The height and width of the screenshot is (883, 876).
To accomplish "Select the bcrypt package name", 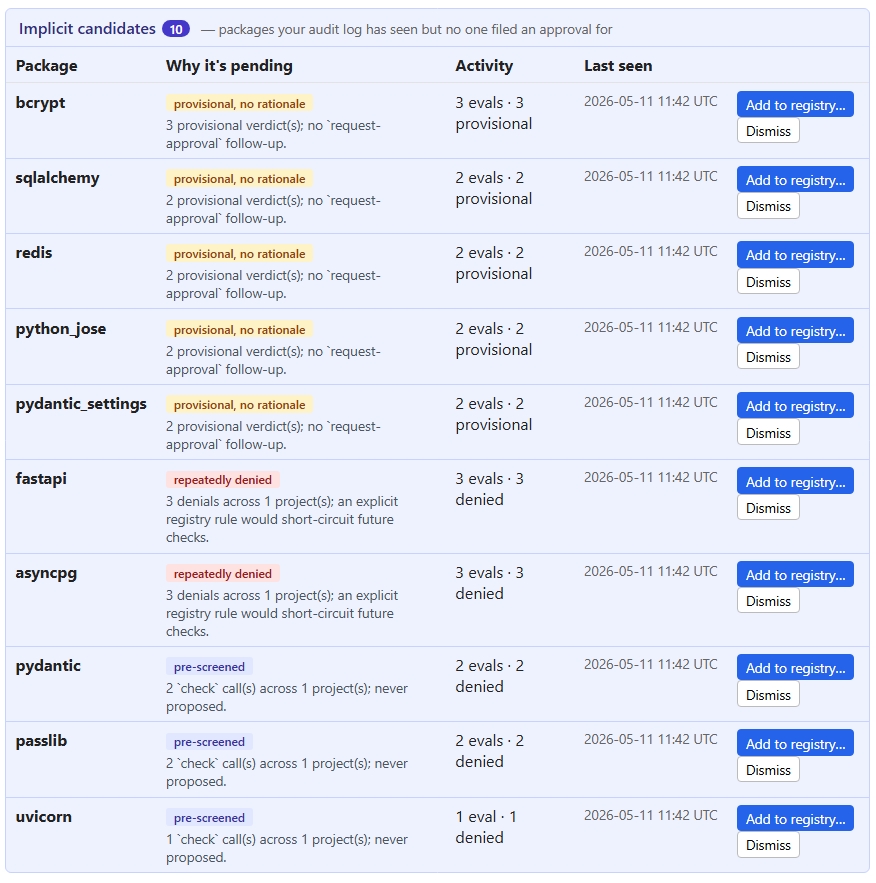I will pyautogui.click(x=41, y=103).
